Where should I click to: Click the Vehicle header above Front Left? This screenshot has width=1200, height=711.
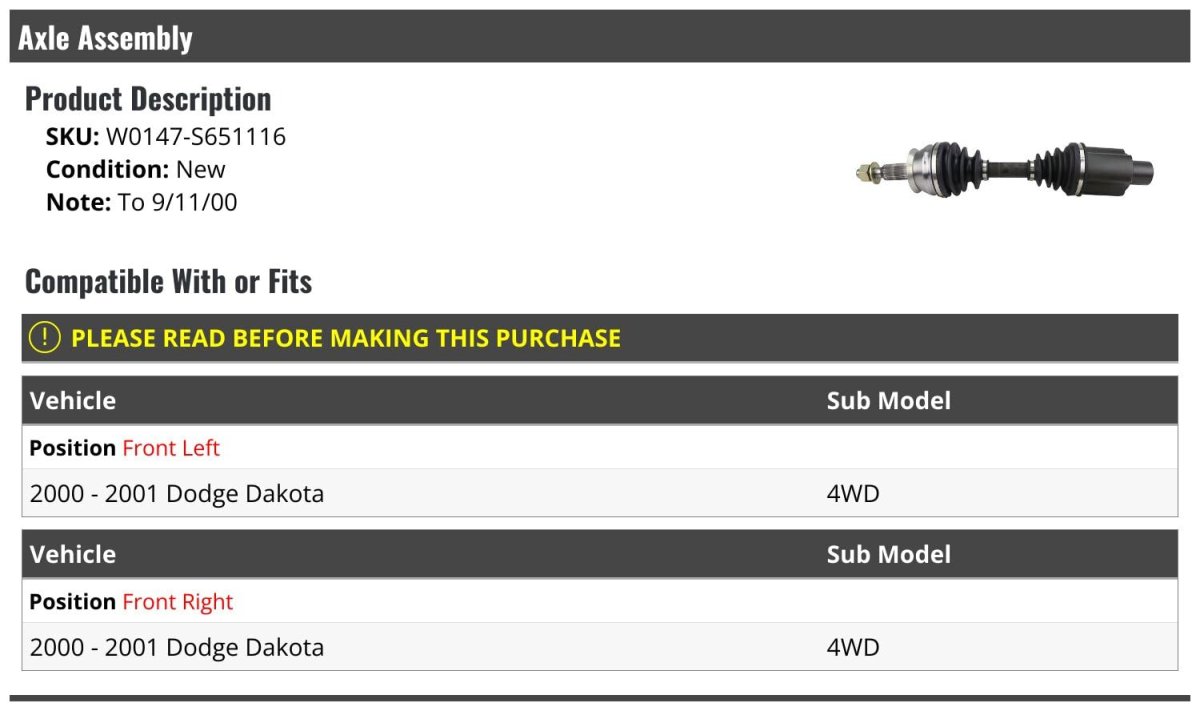pyautogui.click(x=73, y=401)
